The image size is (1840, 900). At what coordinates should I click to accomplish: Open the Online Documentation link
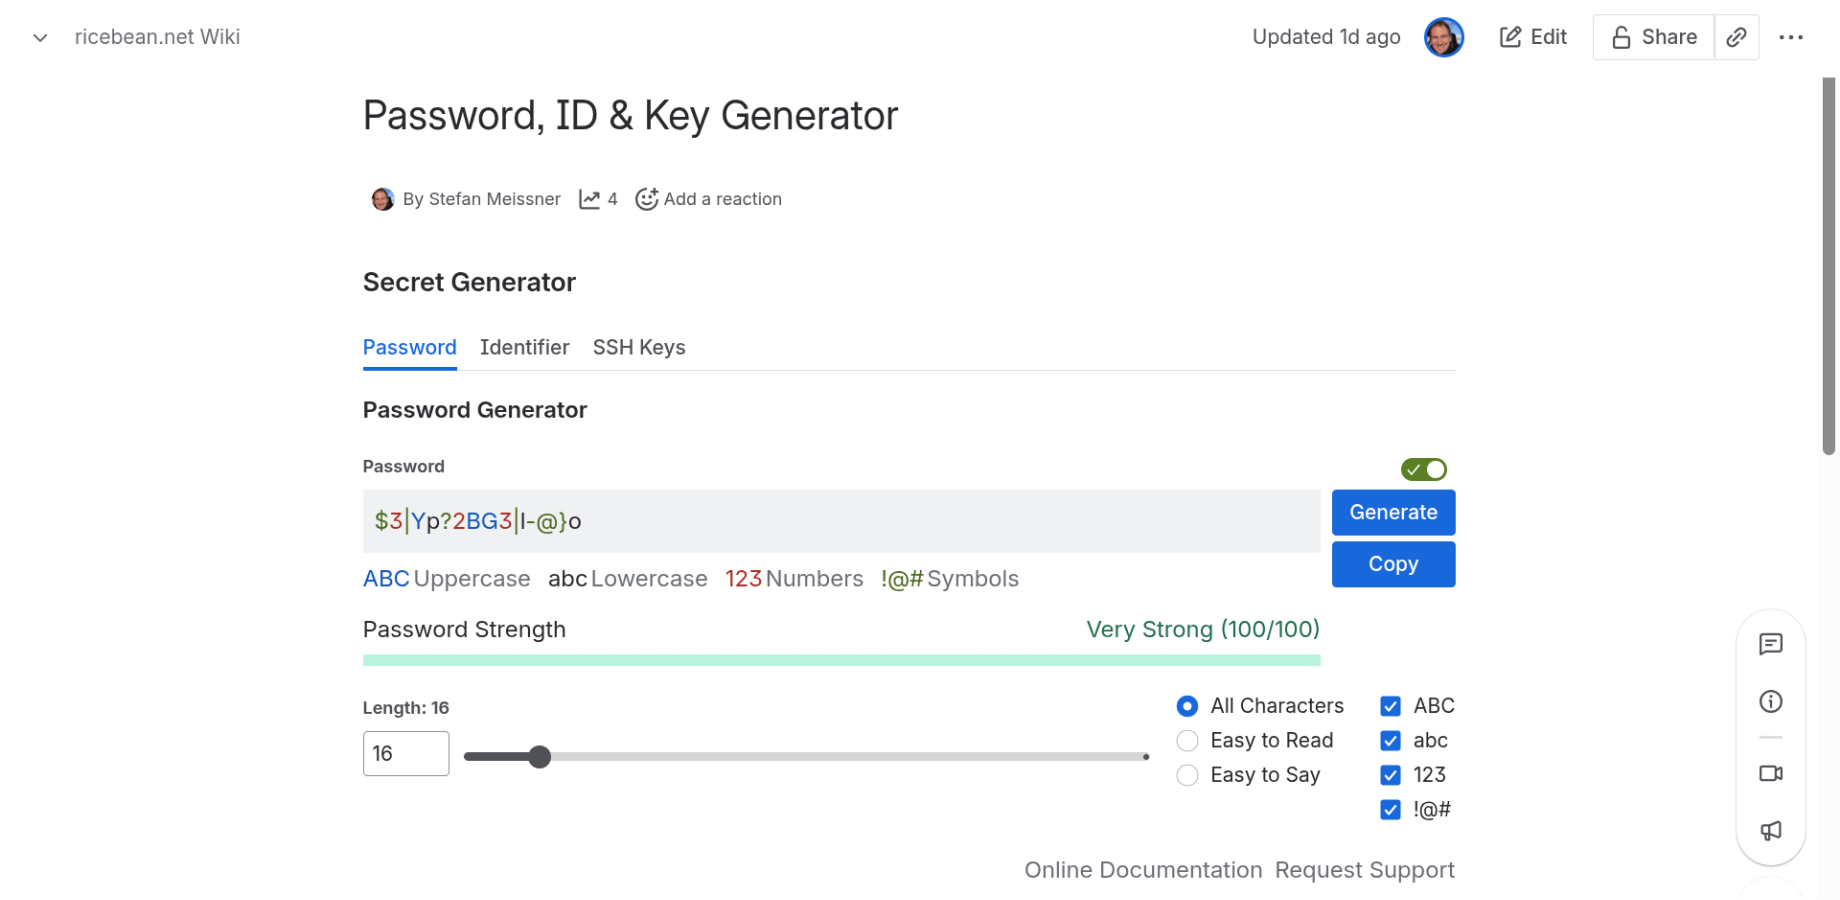pyautogui.click(x=1143, y=870)
